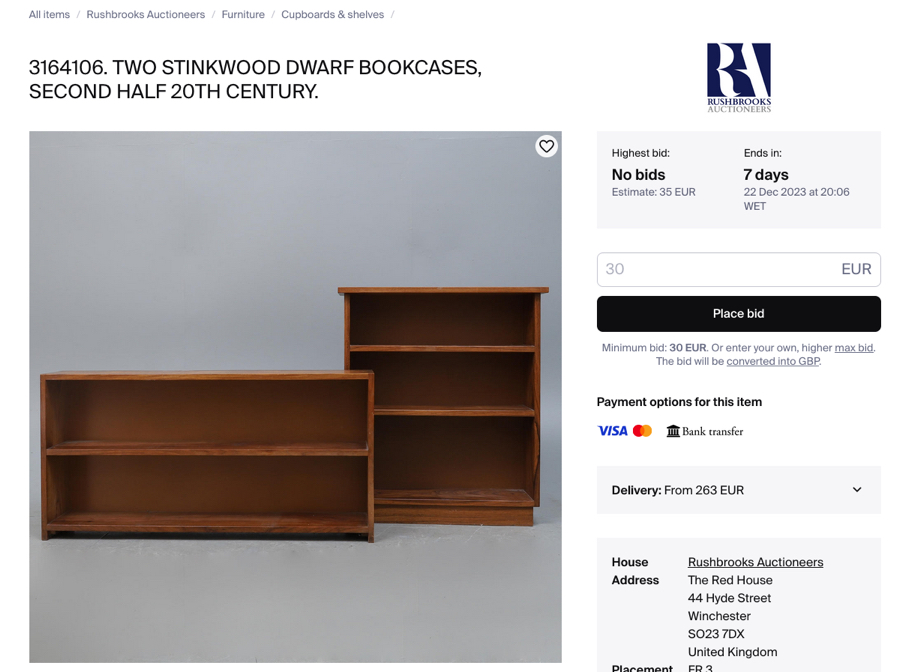Add bookcases to favorites with heart icon
This screenshot has height=672, width=903.
tap(546, 146)
